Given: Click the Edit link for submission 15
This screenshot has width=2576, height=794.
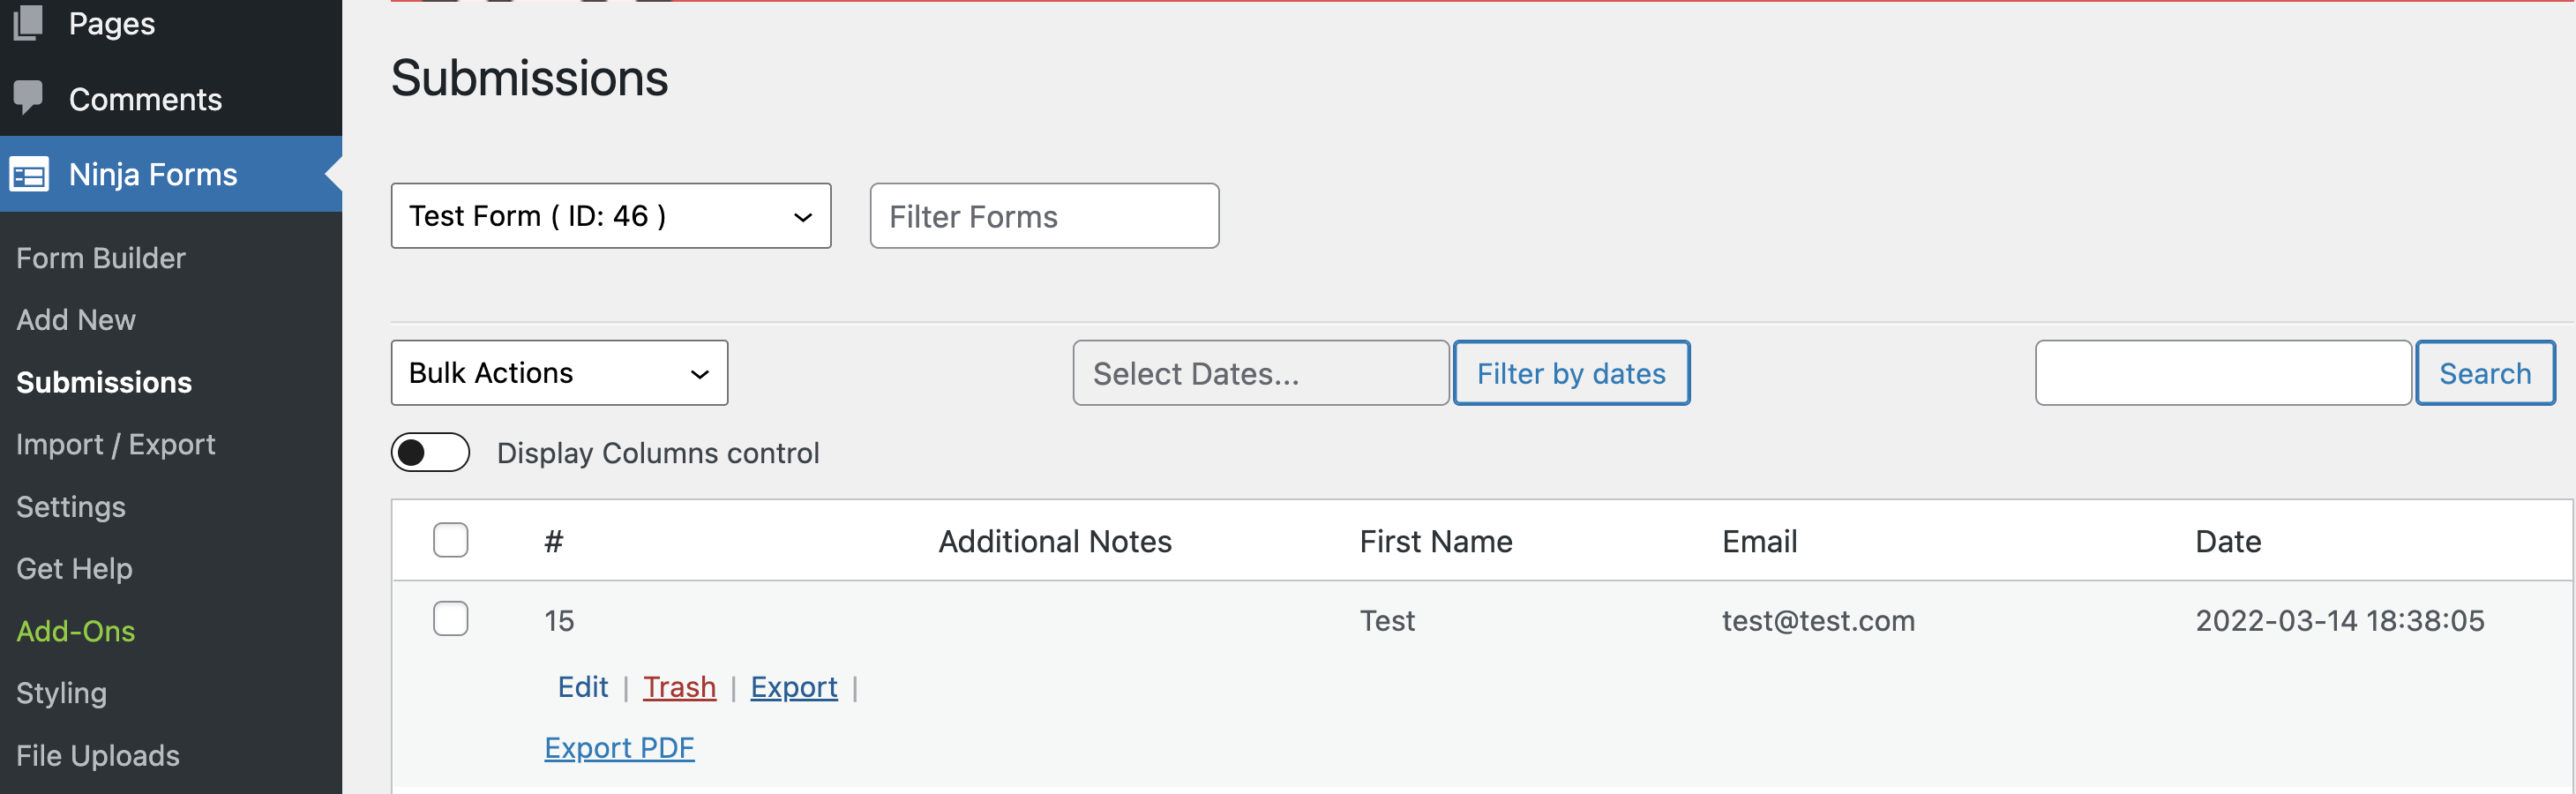Looking at the screenshot, I should click(x=582, y=687).
